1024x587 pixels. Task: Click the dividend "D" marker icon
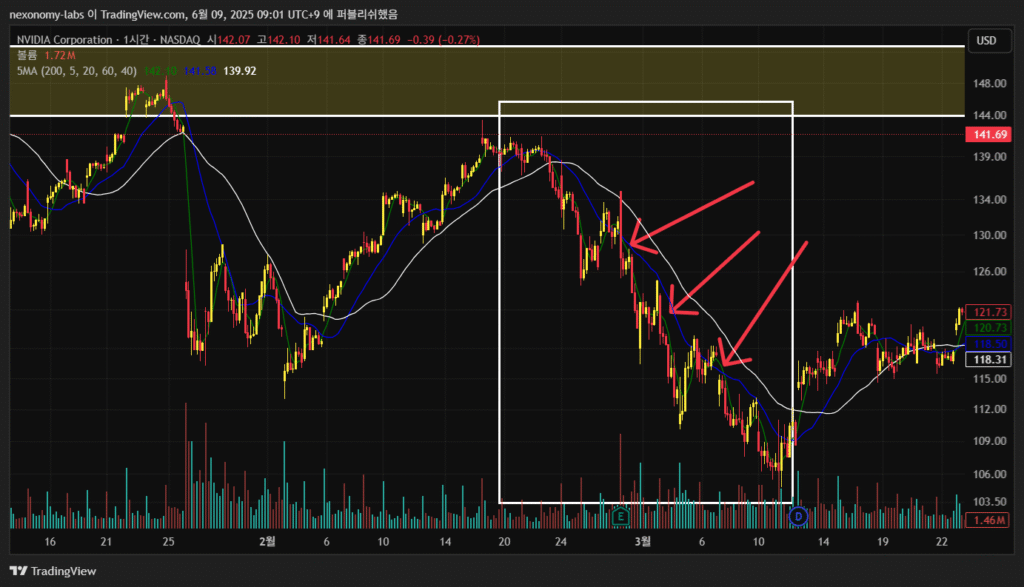click(x=798, y=516)
